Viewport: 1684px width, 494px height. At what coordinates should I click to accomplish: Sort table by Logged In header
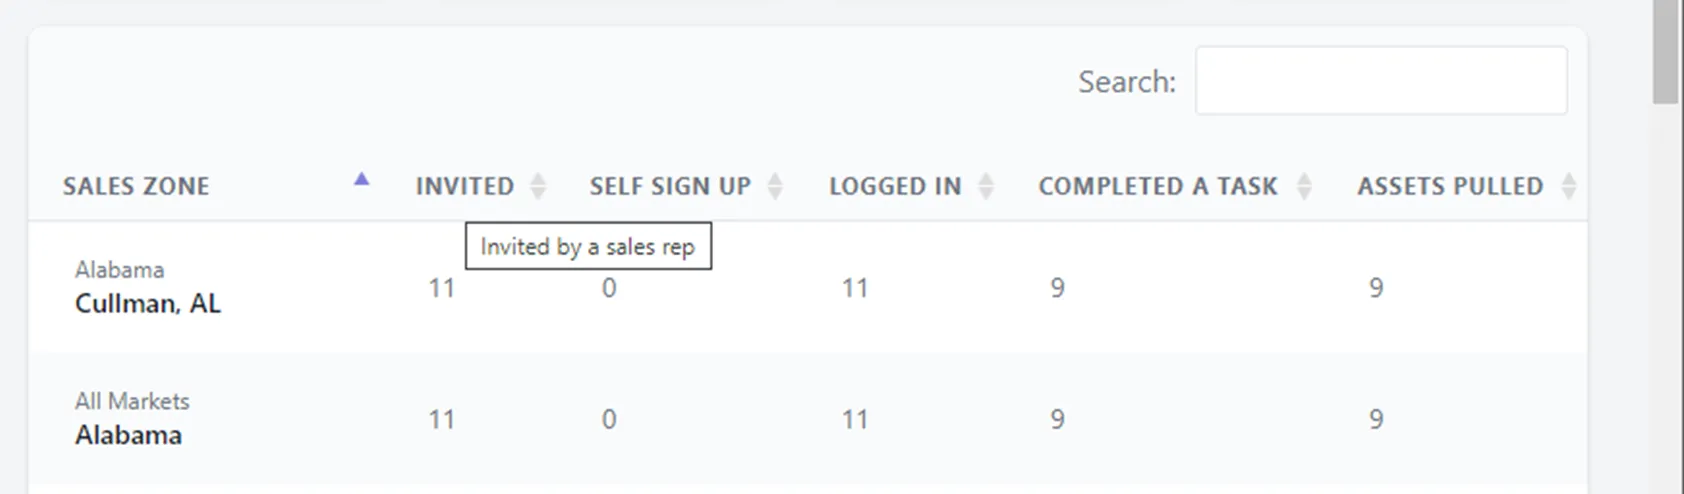[x=894, y=186]
